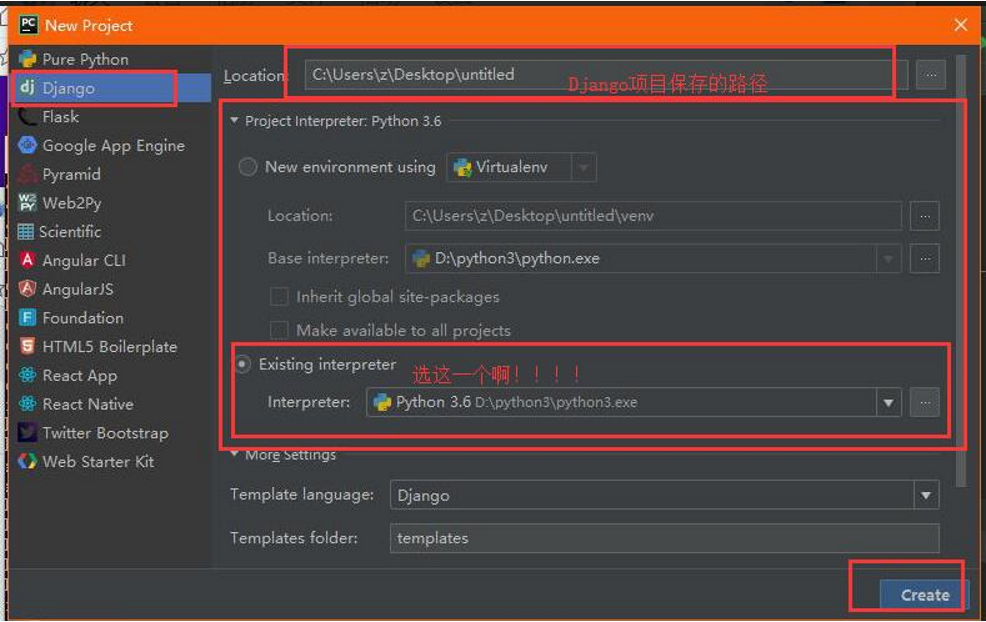Click the Create button
986x622 pixels.
924,594
